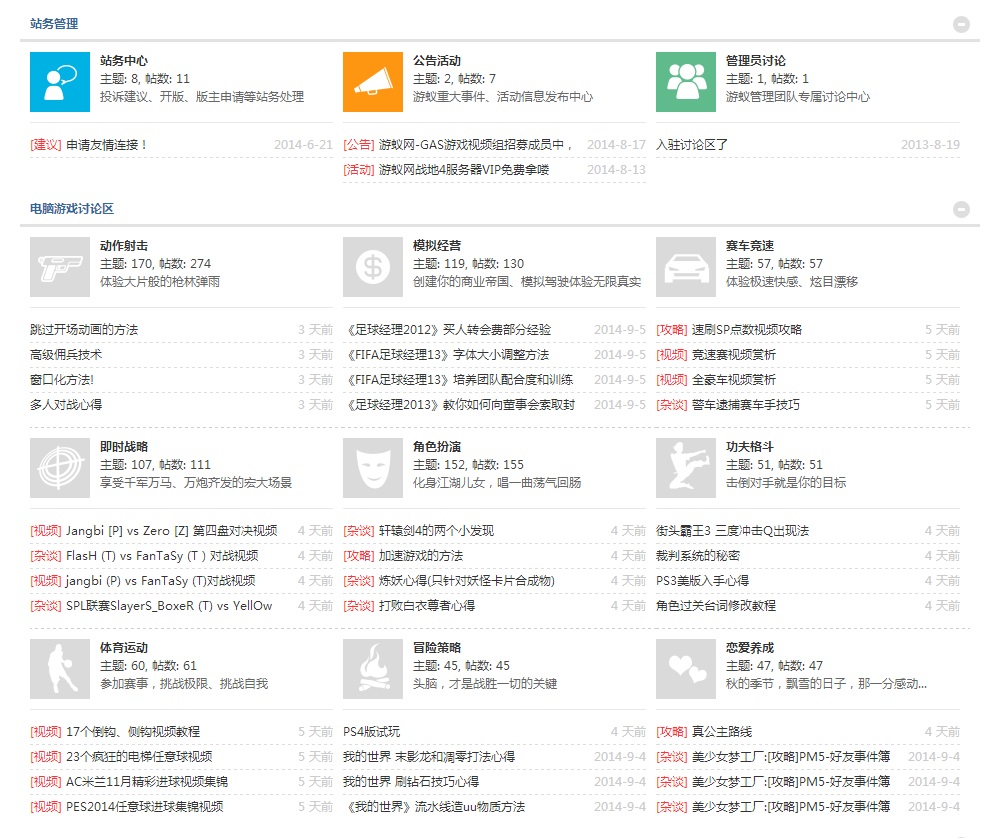1000x838 pixels.
Task: Open thread 高级佣兵技术
Action: tap(66, 355)
